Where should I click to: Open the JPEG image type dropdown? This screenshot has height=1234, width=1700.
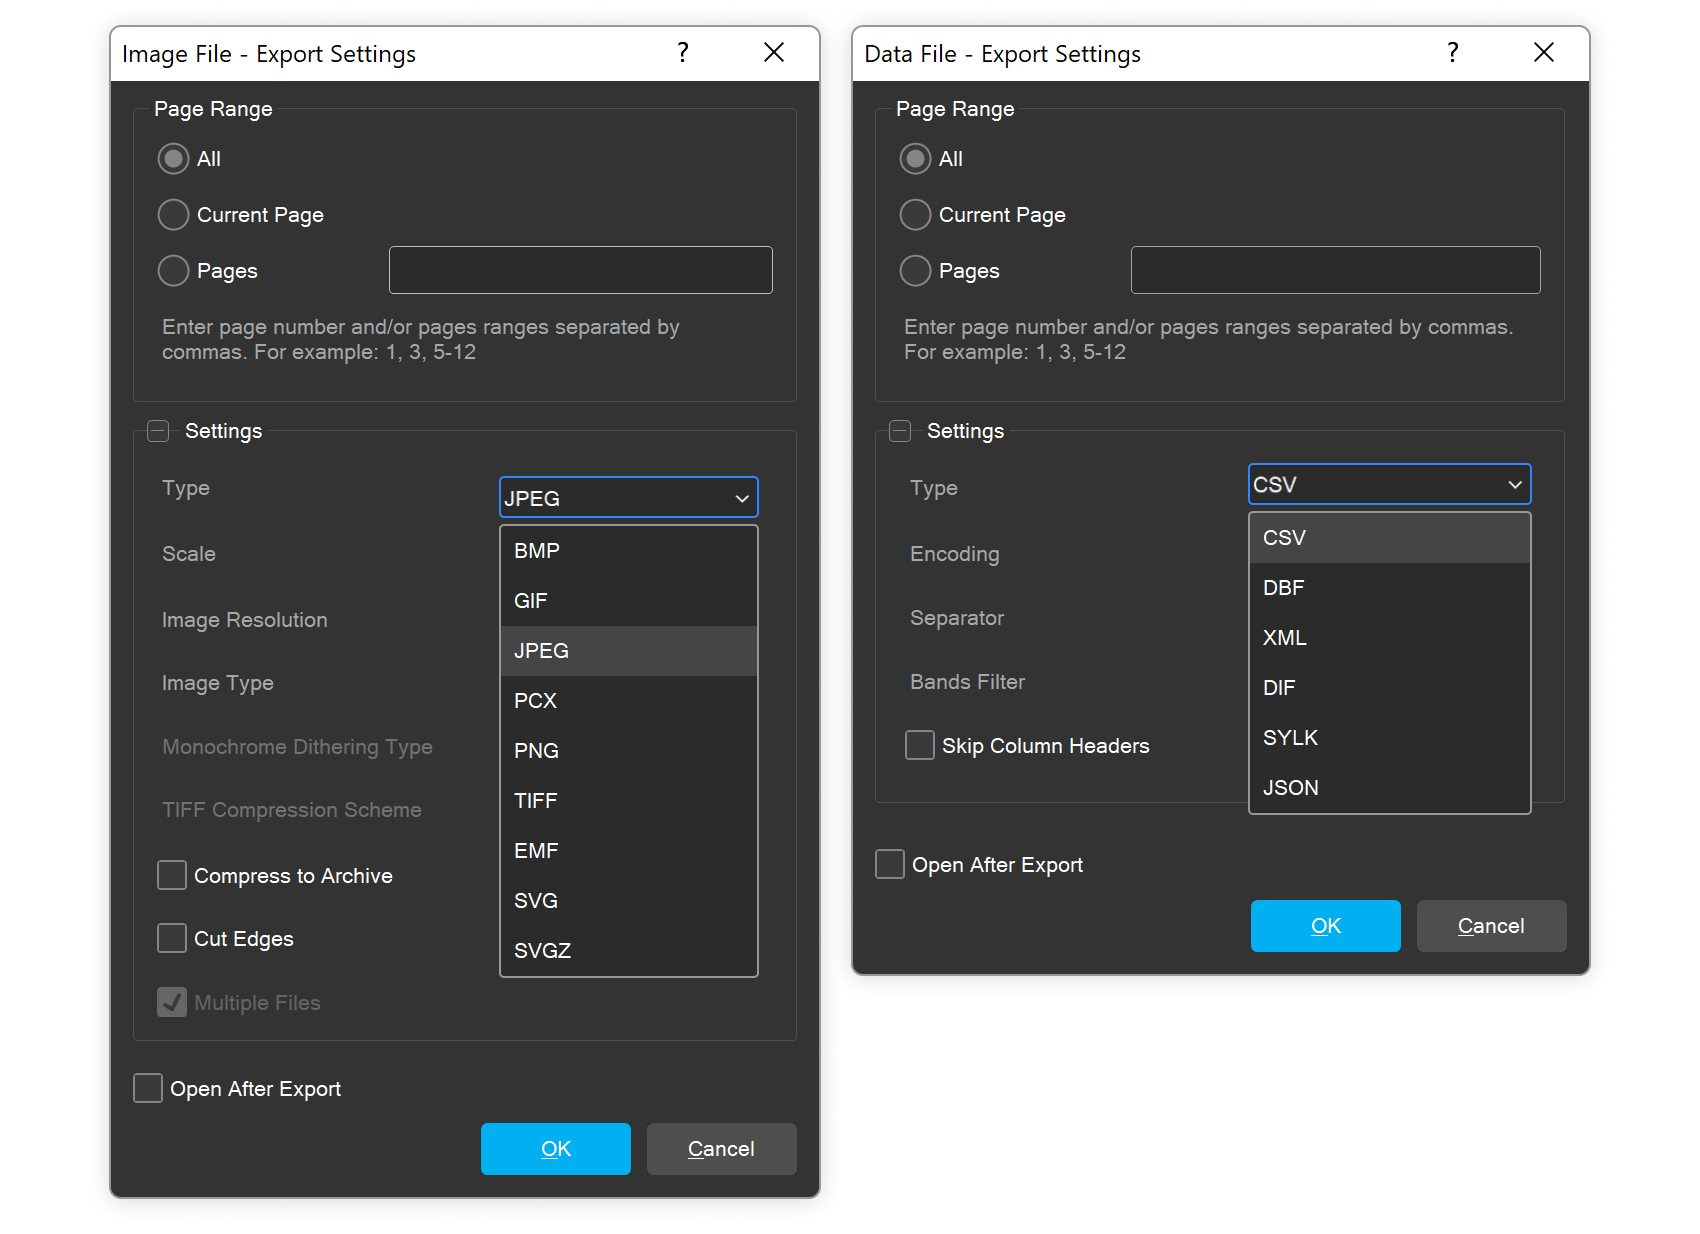[x=628, y=498]
